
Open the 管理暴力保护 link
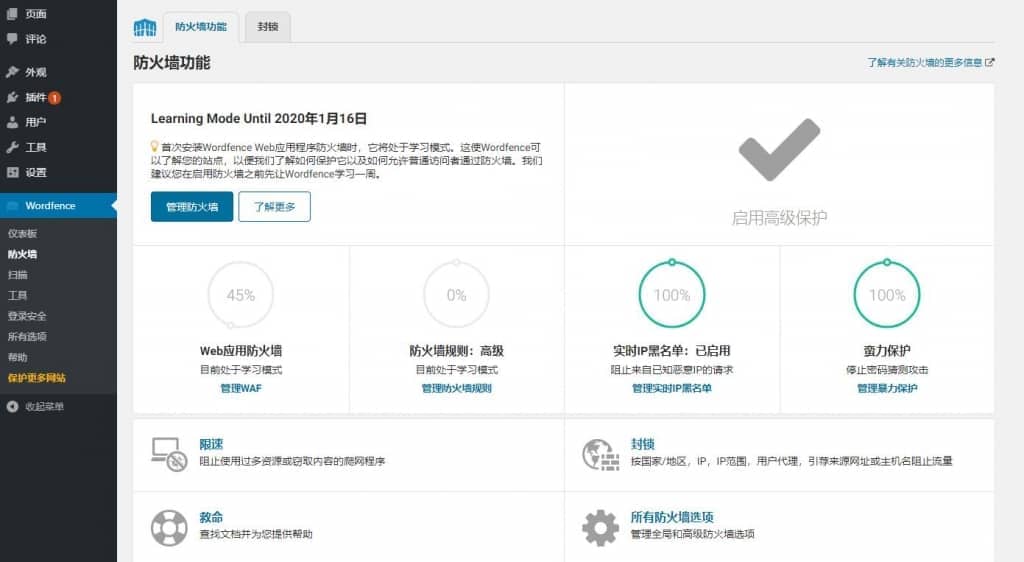pyautogui.click(x=886, y=388)
